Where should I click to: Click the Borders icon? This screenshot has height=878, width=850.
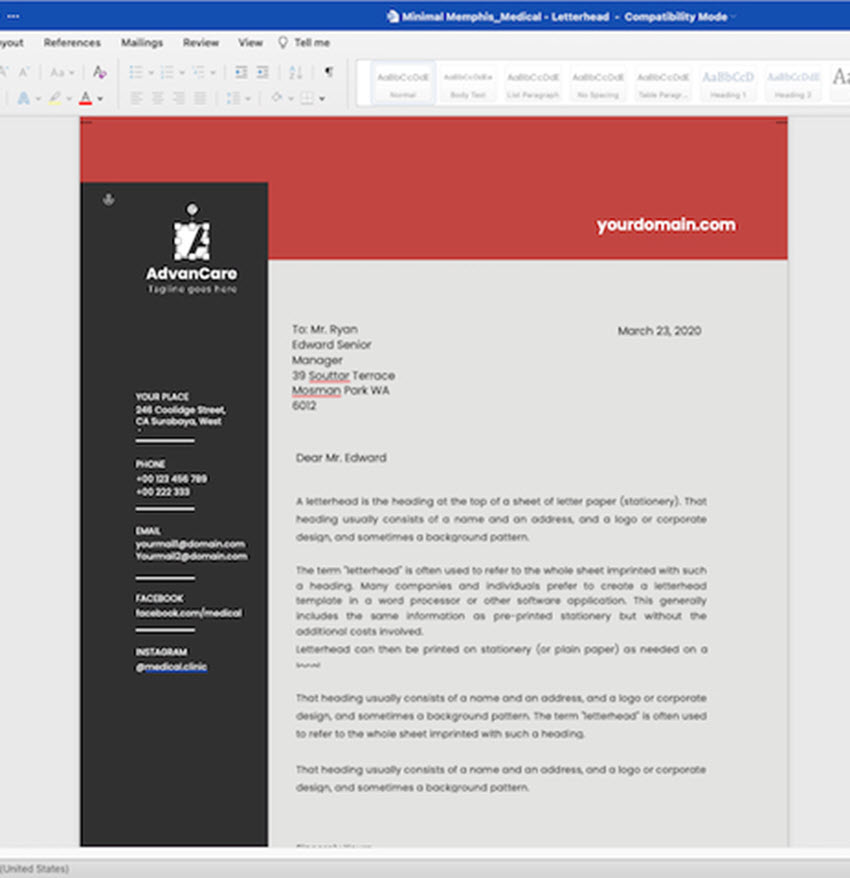coord(307,99)
